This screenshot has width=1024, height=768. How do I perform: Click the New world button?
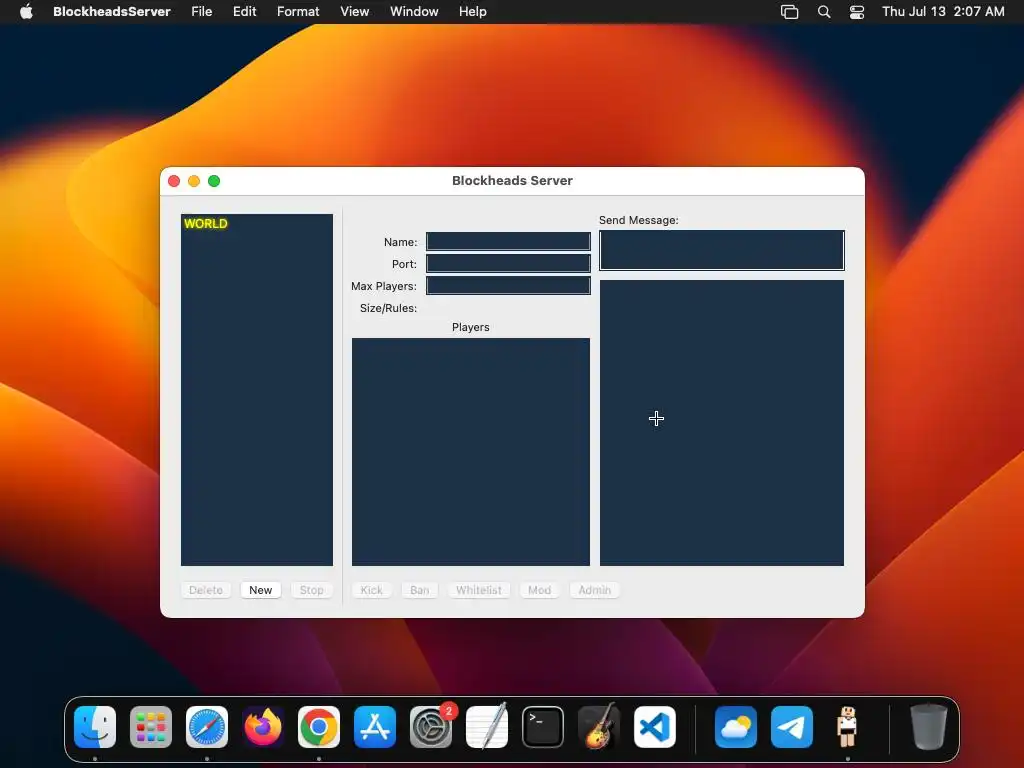click(x=261, y=590)
